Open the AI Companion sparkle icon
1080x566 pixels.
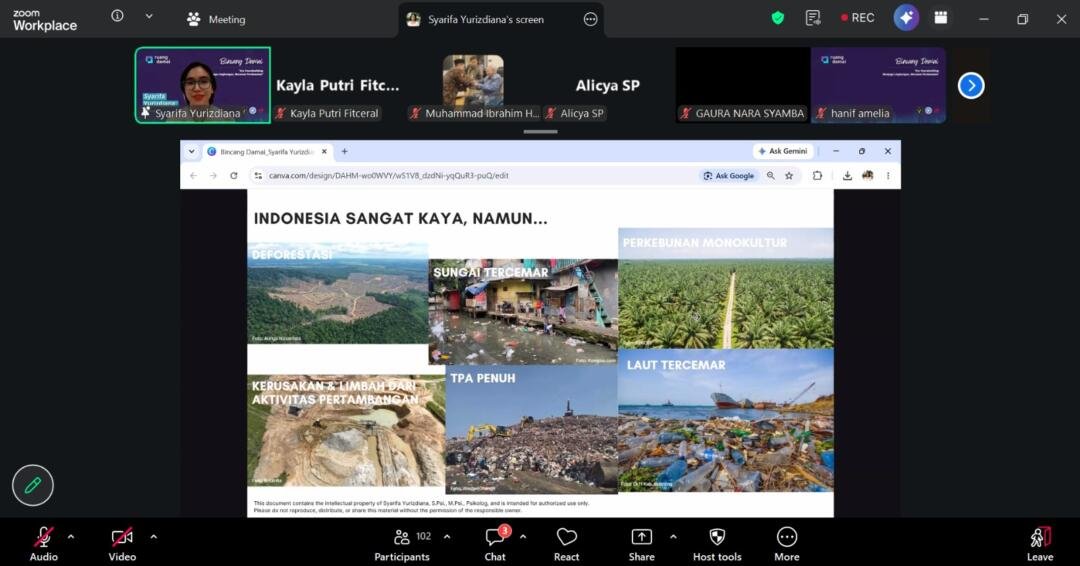(x=906, y=18)
